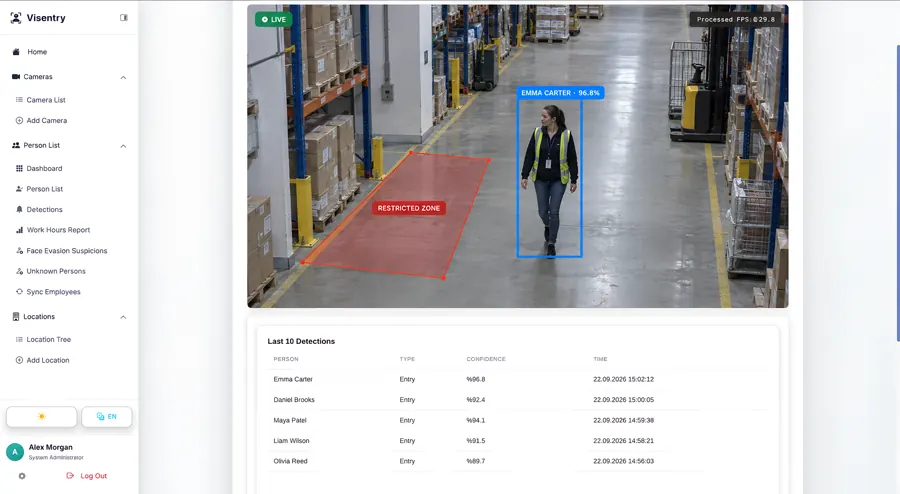This screenshot has height=494, width=900.
Task: Click the Log Out link
Action: [94, 476]
